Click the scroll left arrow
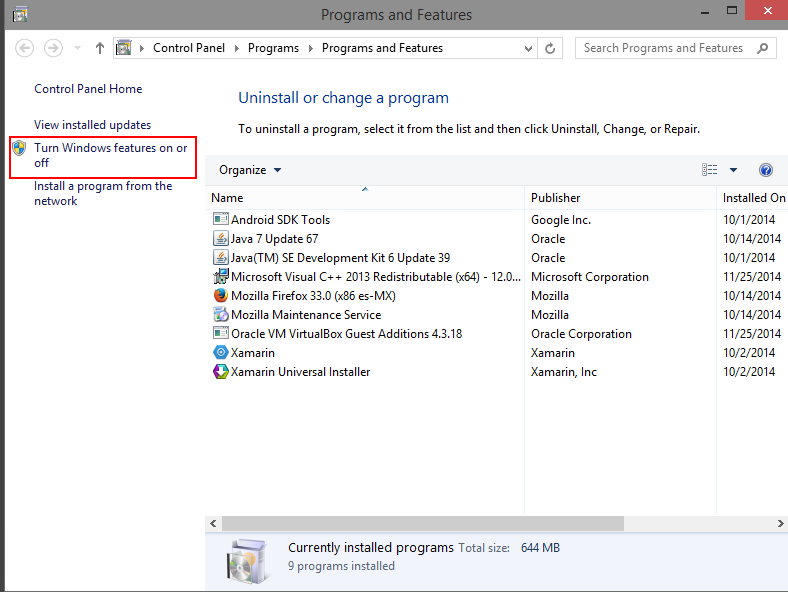 [213, 523]
